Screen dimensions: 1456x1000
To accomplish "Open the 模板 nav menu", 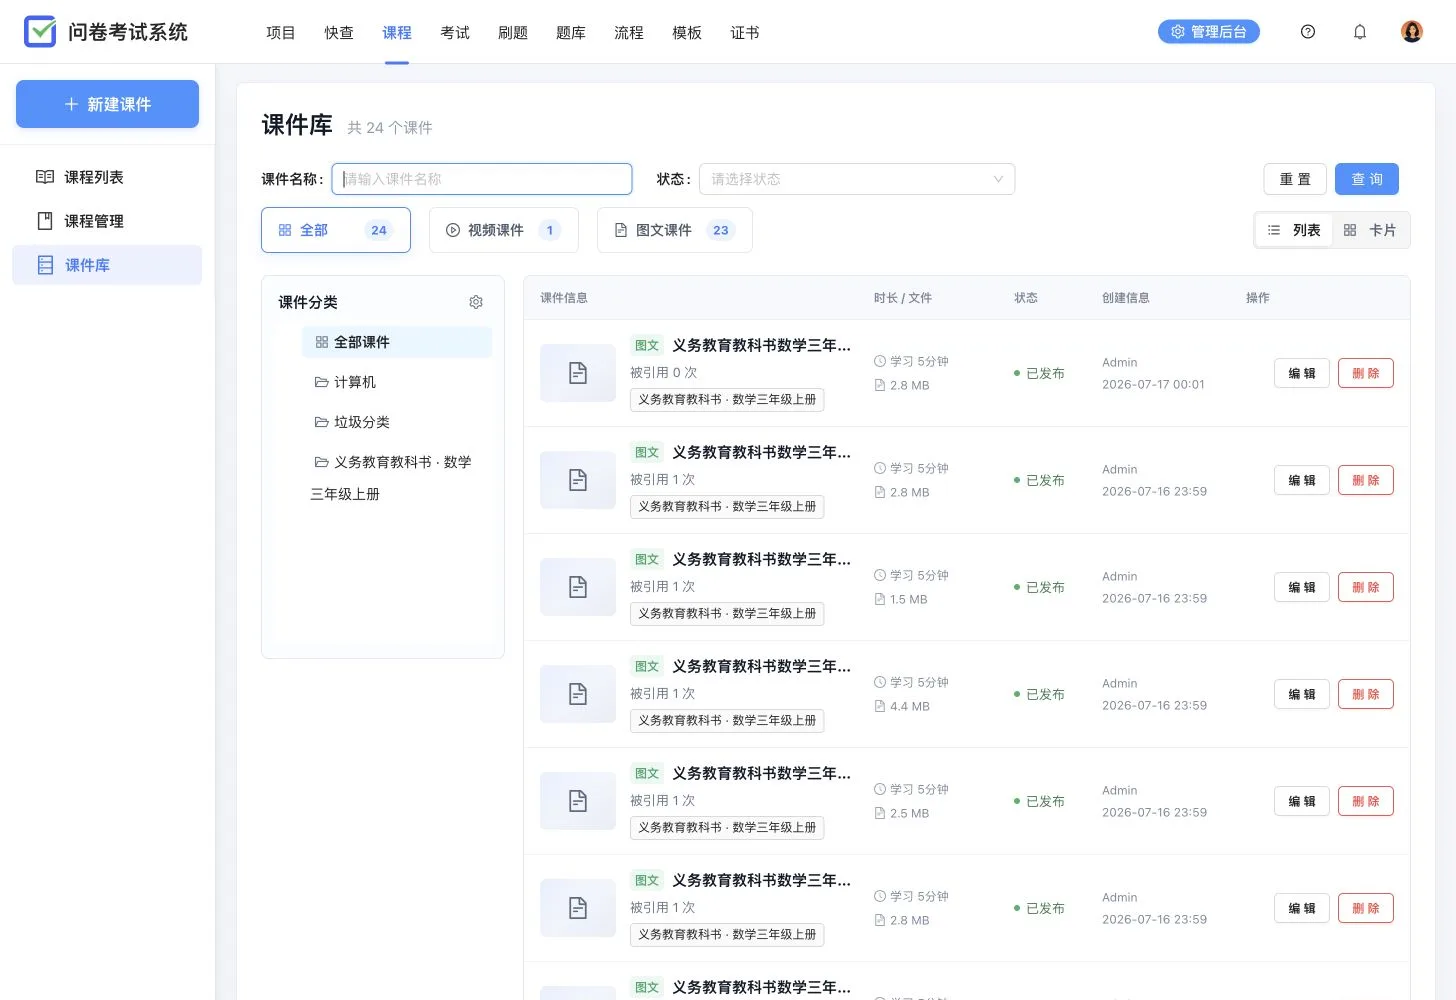I will [687, 33].
